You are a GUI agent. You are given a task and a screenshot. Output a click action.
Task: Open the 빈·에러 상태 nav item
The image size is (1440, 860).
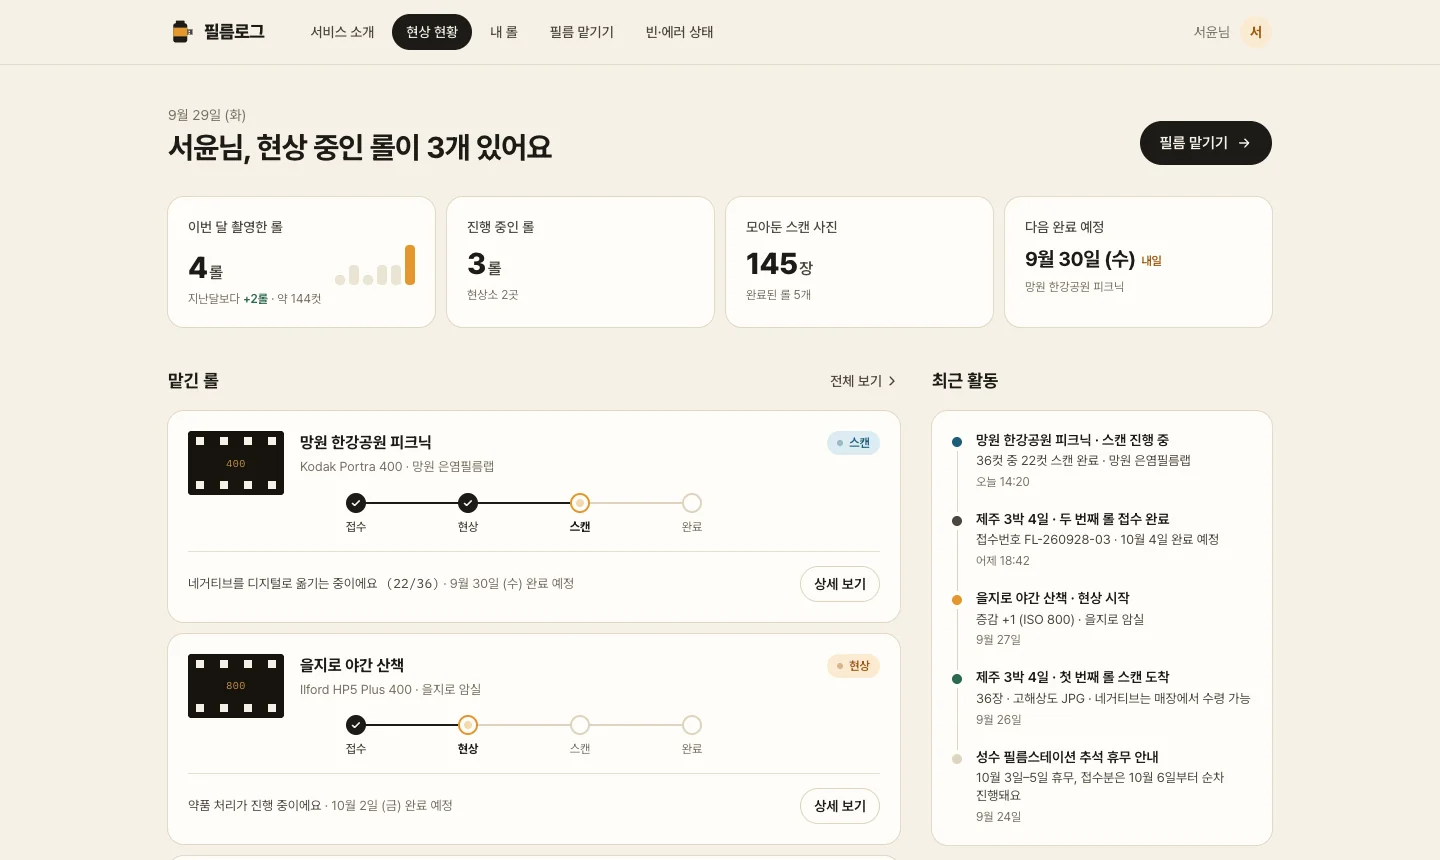(x=680, y=32)
